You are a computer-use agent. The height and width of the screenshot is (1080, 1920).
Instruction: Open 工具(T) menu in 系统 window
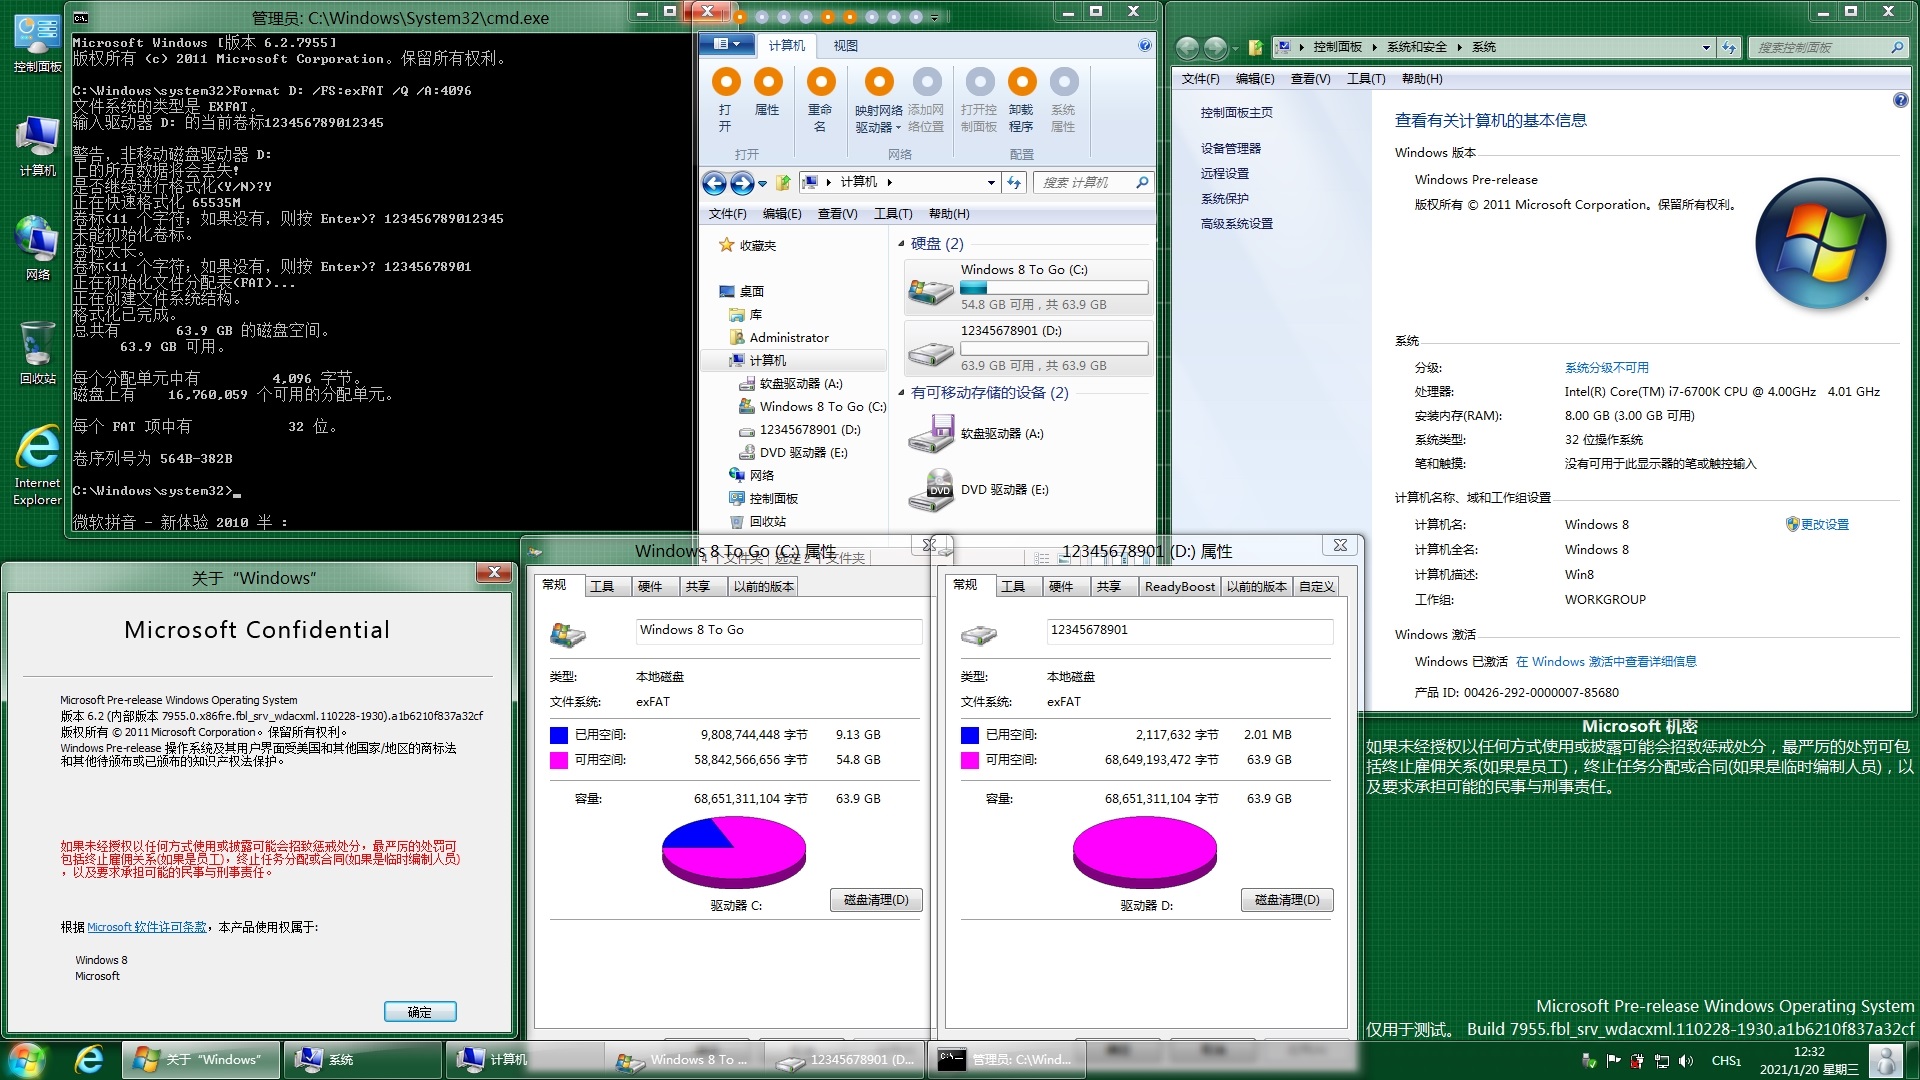tap(1366, 78)
